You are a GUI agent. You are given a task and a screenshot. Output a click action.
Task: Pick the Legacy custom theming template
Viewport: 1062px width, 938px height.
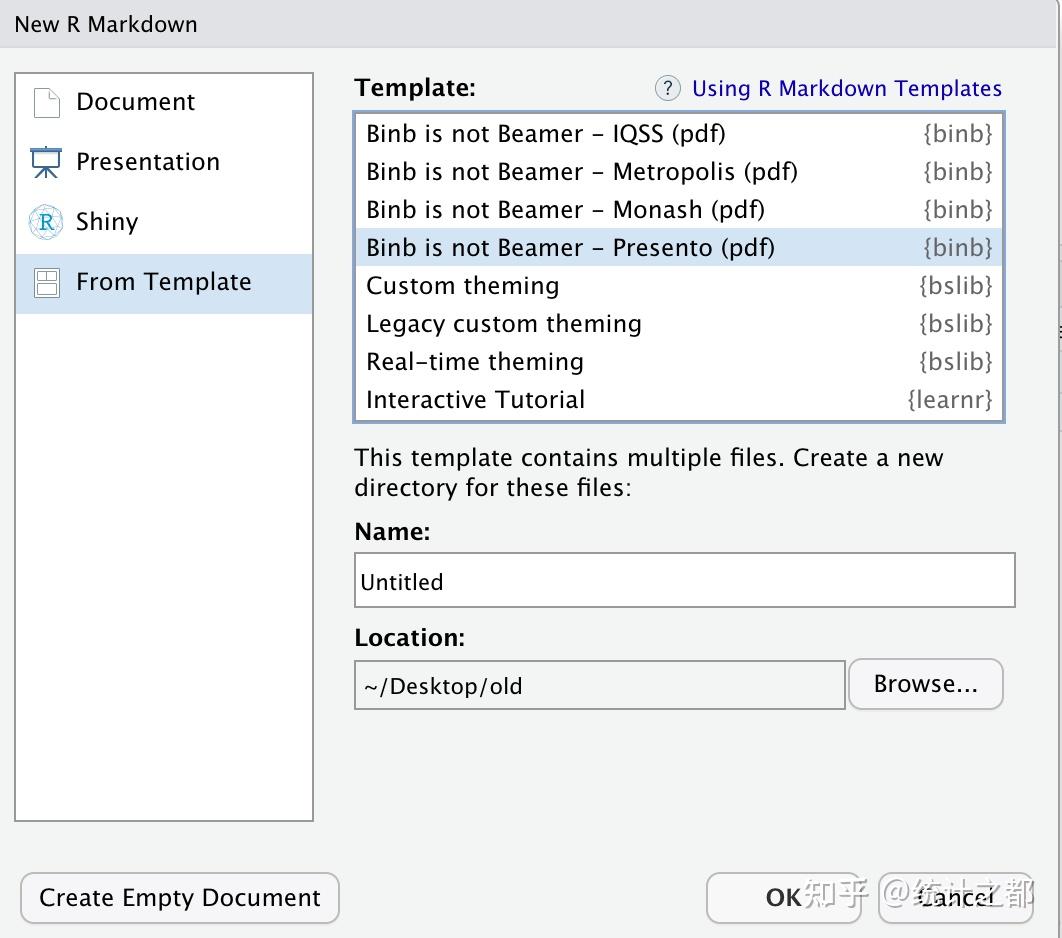503,324
